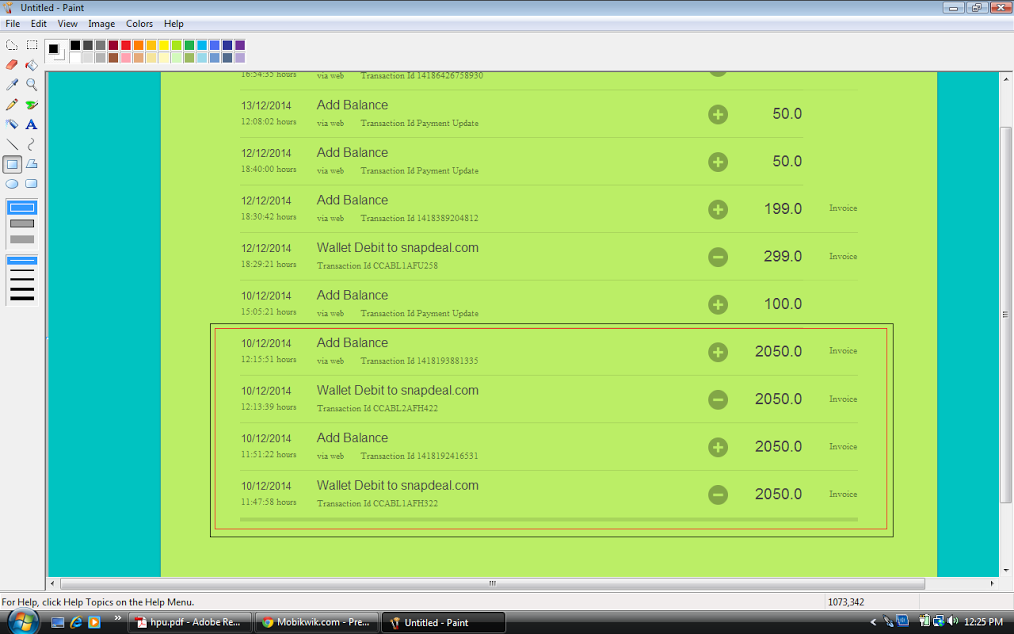Activate the Magnifier tool

click(31, 85)
